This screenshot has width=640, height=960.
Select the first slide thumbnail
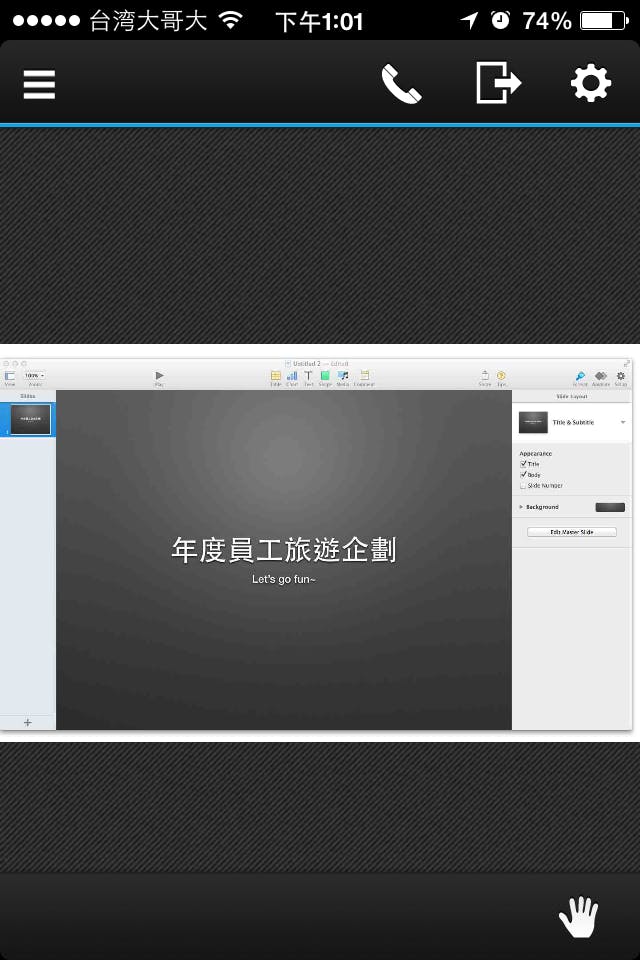(x=30, y=420)
